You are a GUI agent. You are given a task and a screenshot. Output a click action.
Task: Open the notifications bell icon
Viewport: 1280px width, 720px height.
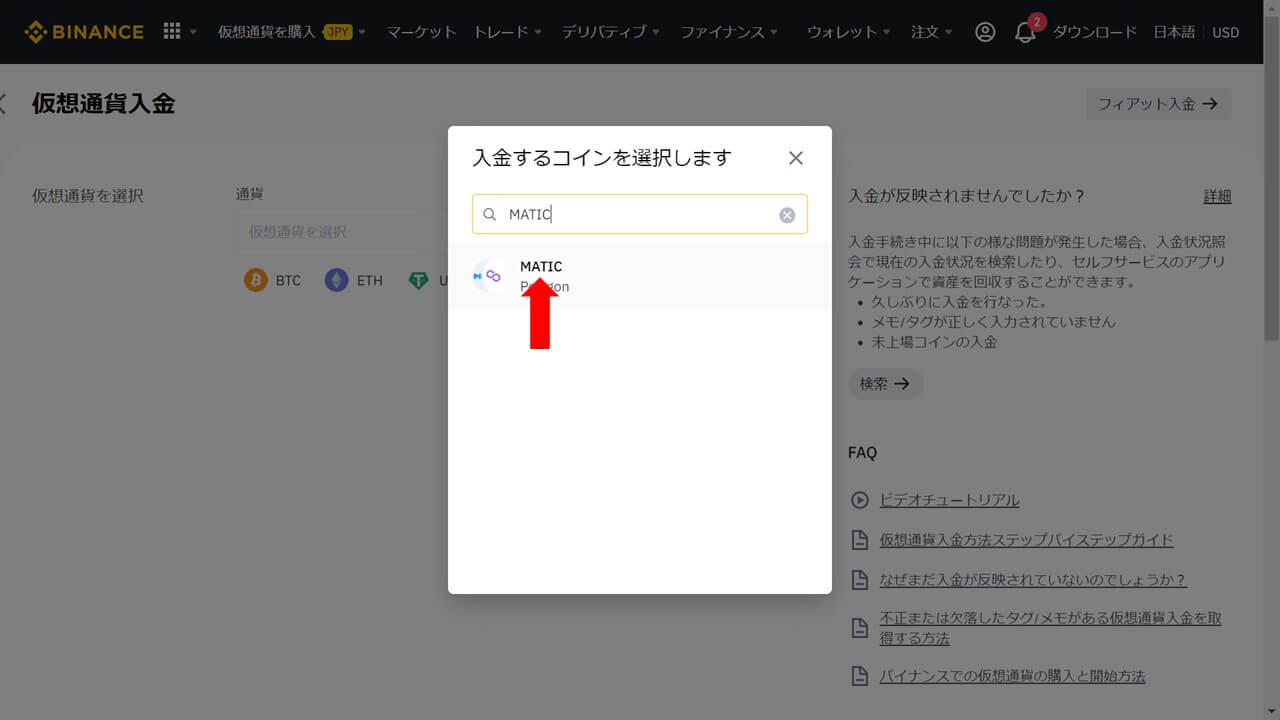[1025, 32]
